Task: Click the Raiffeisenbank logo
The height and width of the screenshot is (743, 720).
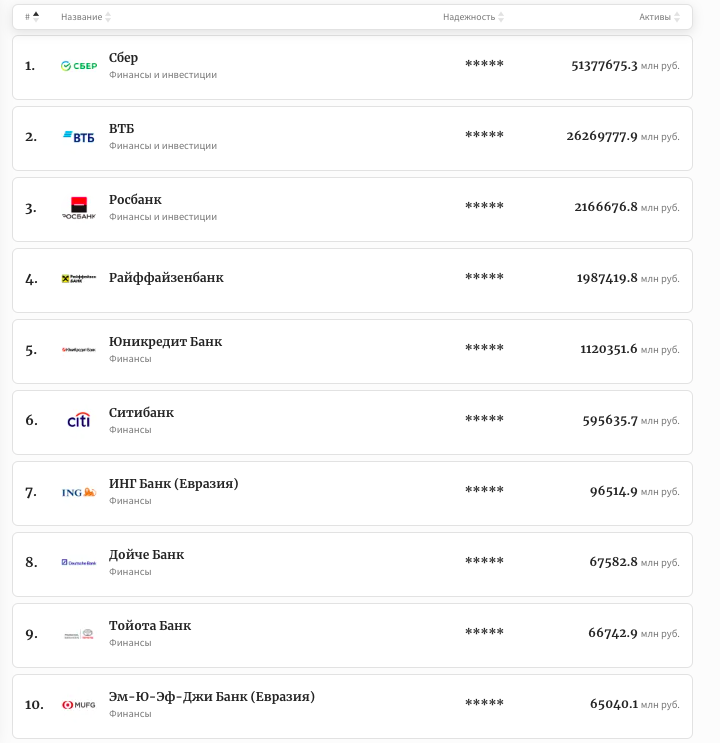Action: [x=79, y=279]
